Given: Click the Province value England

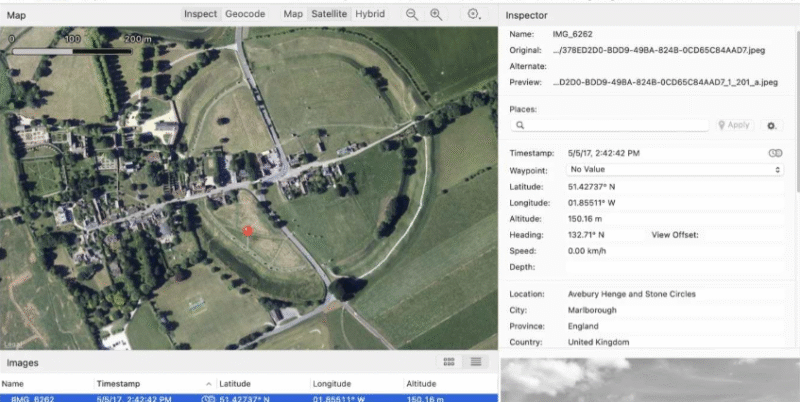Looking at the screenshot, I should [x=583, y=326].
